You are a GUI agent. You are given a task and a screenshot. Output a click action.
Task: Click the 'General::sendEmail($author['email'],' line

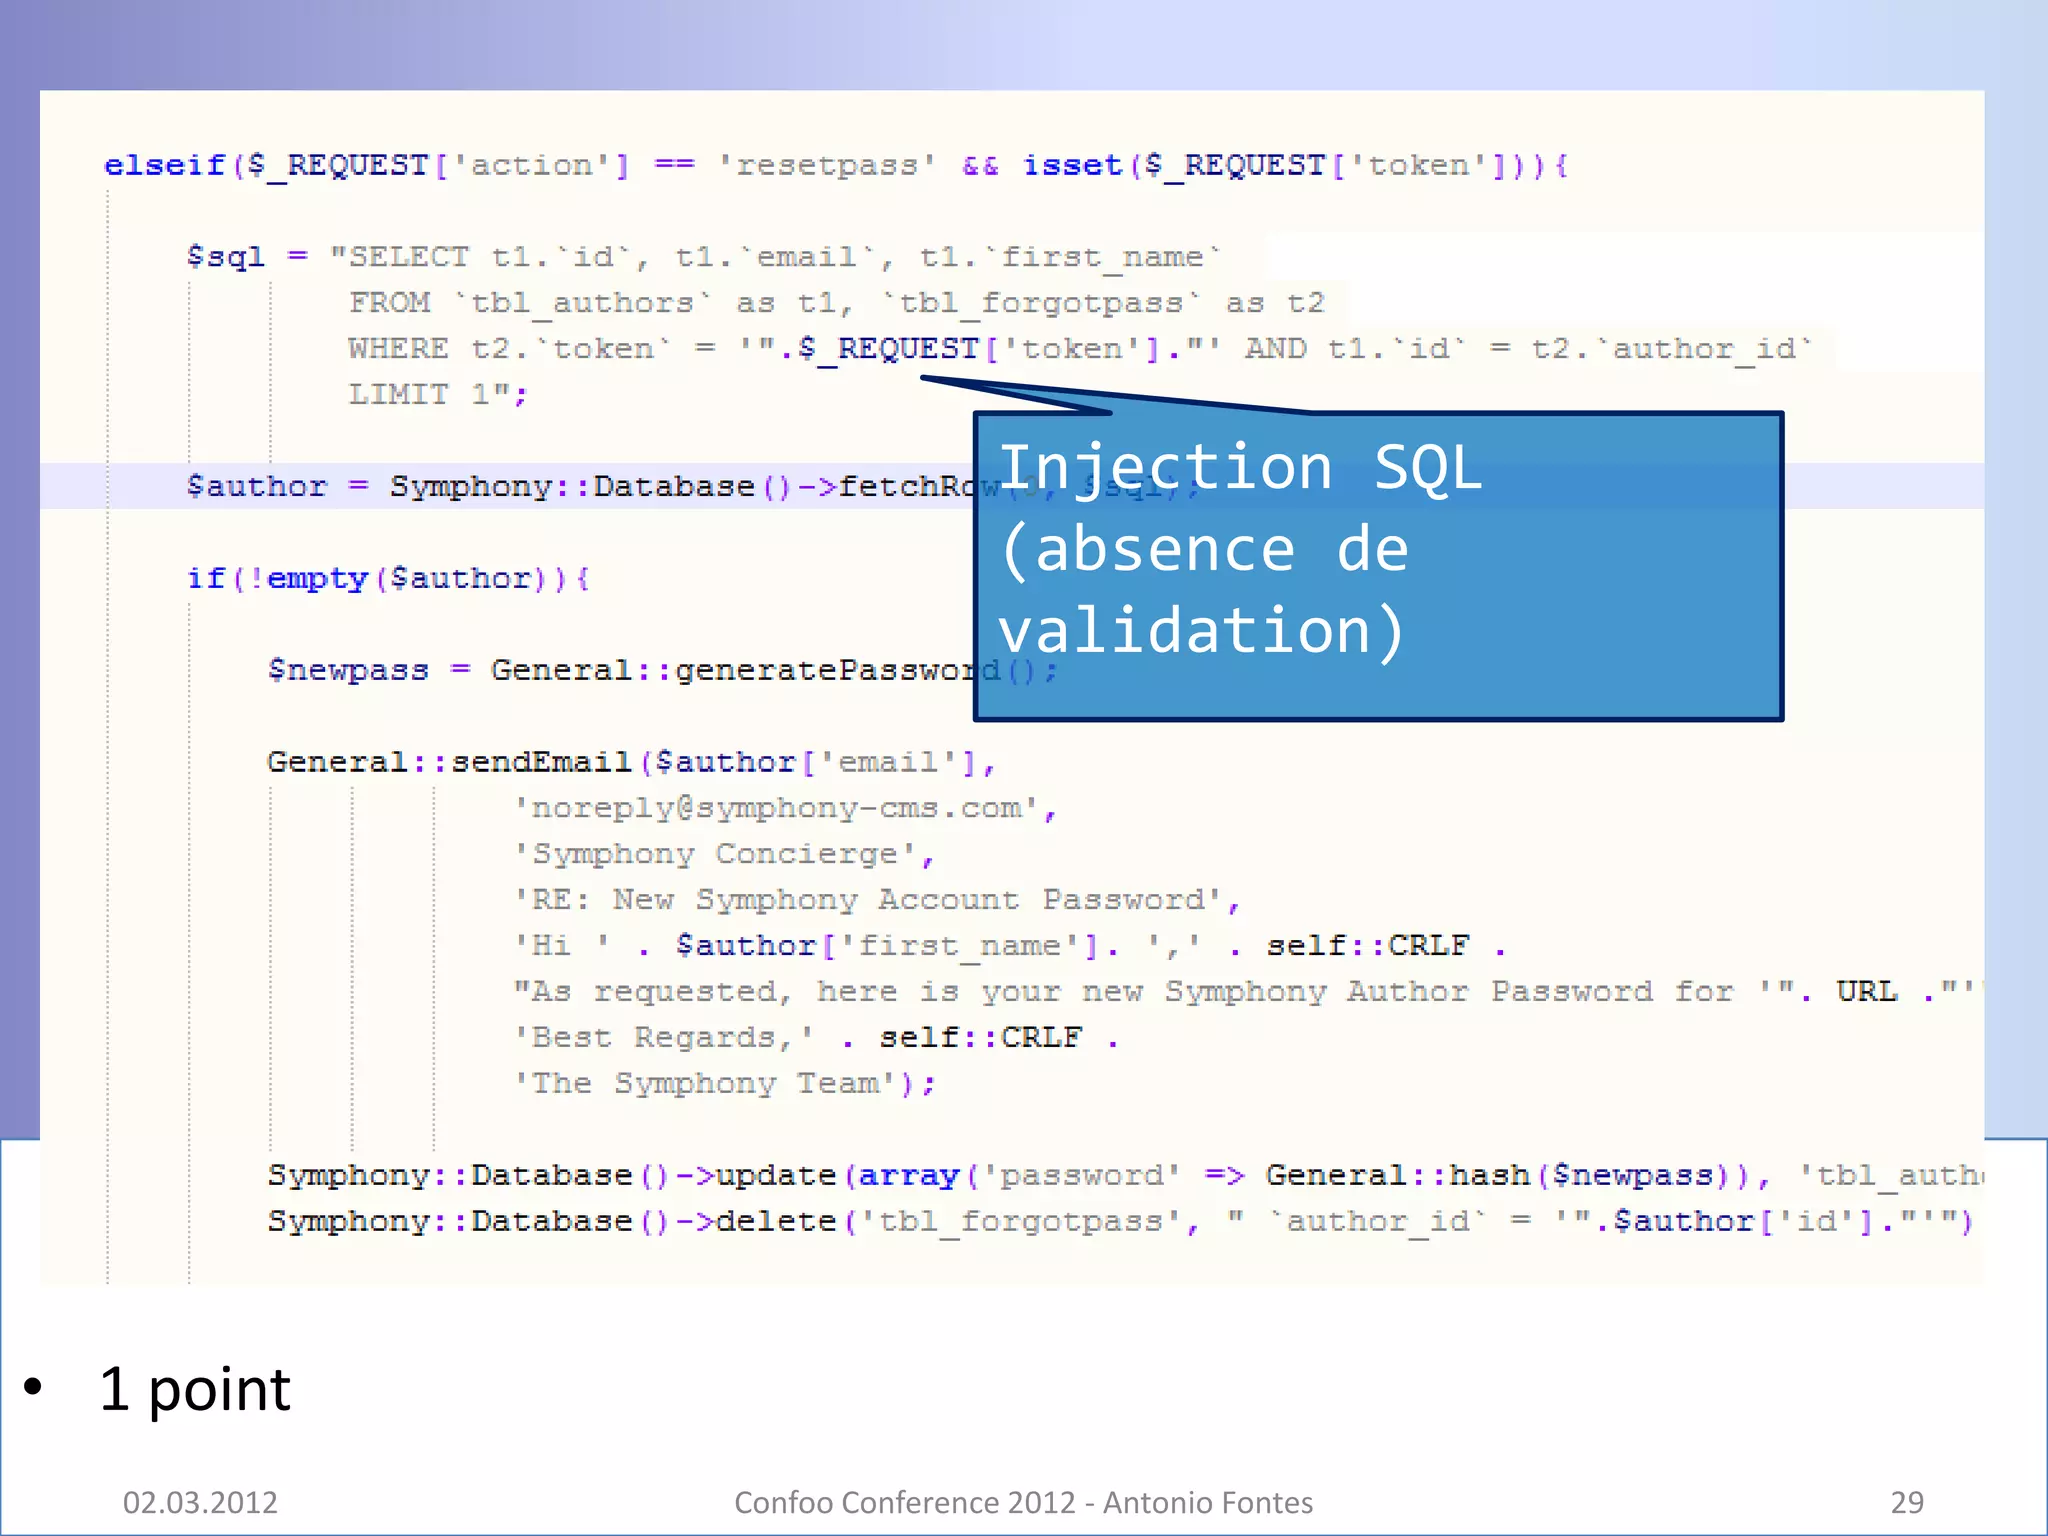(x=631, y=762)
